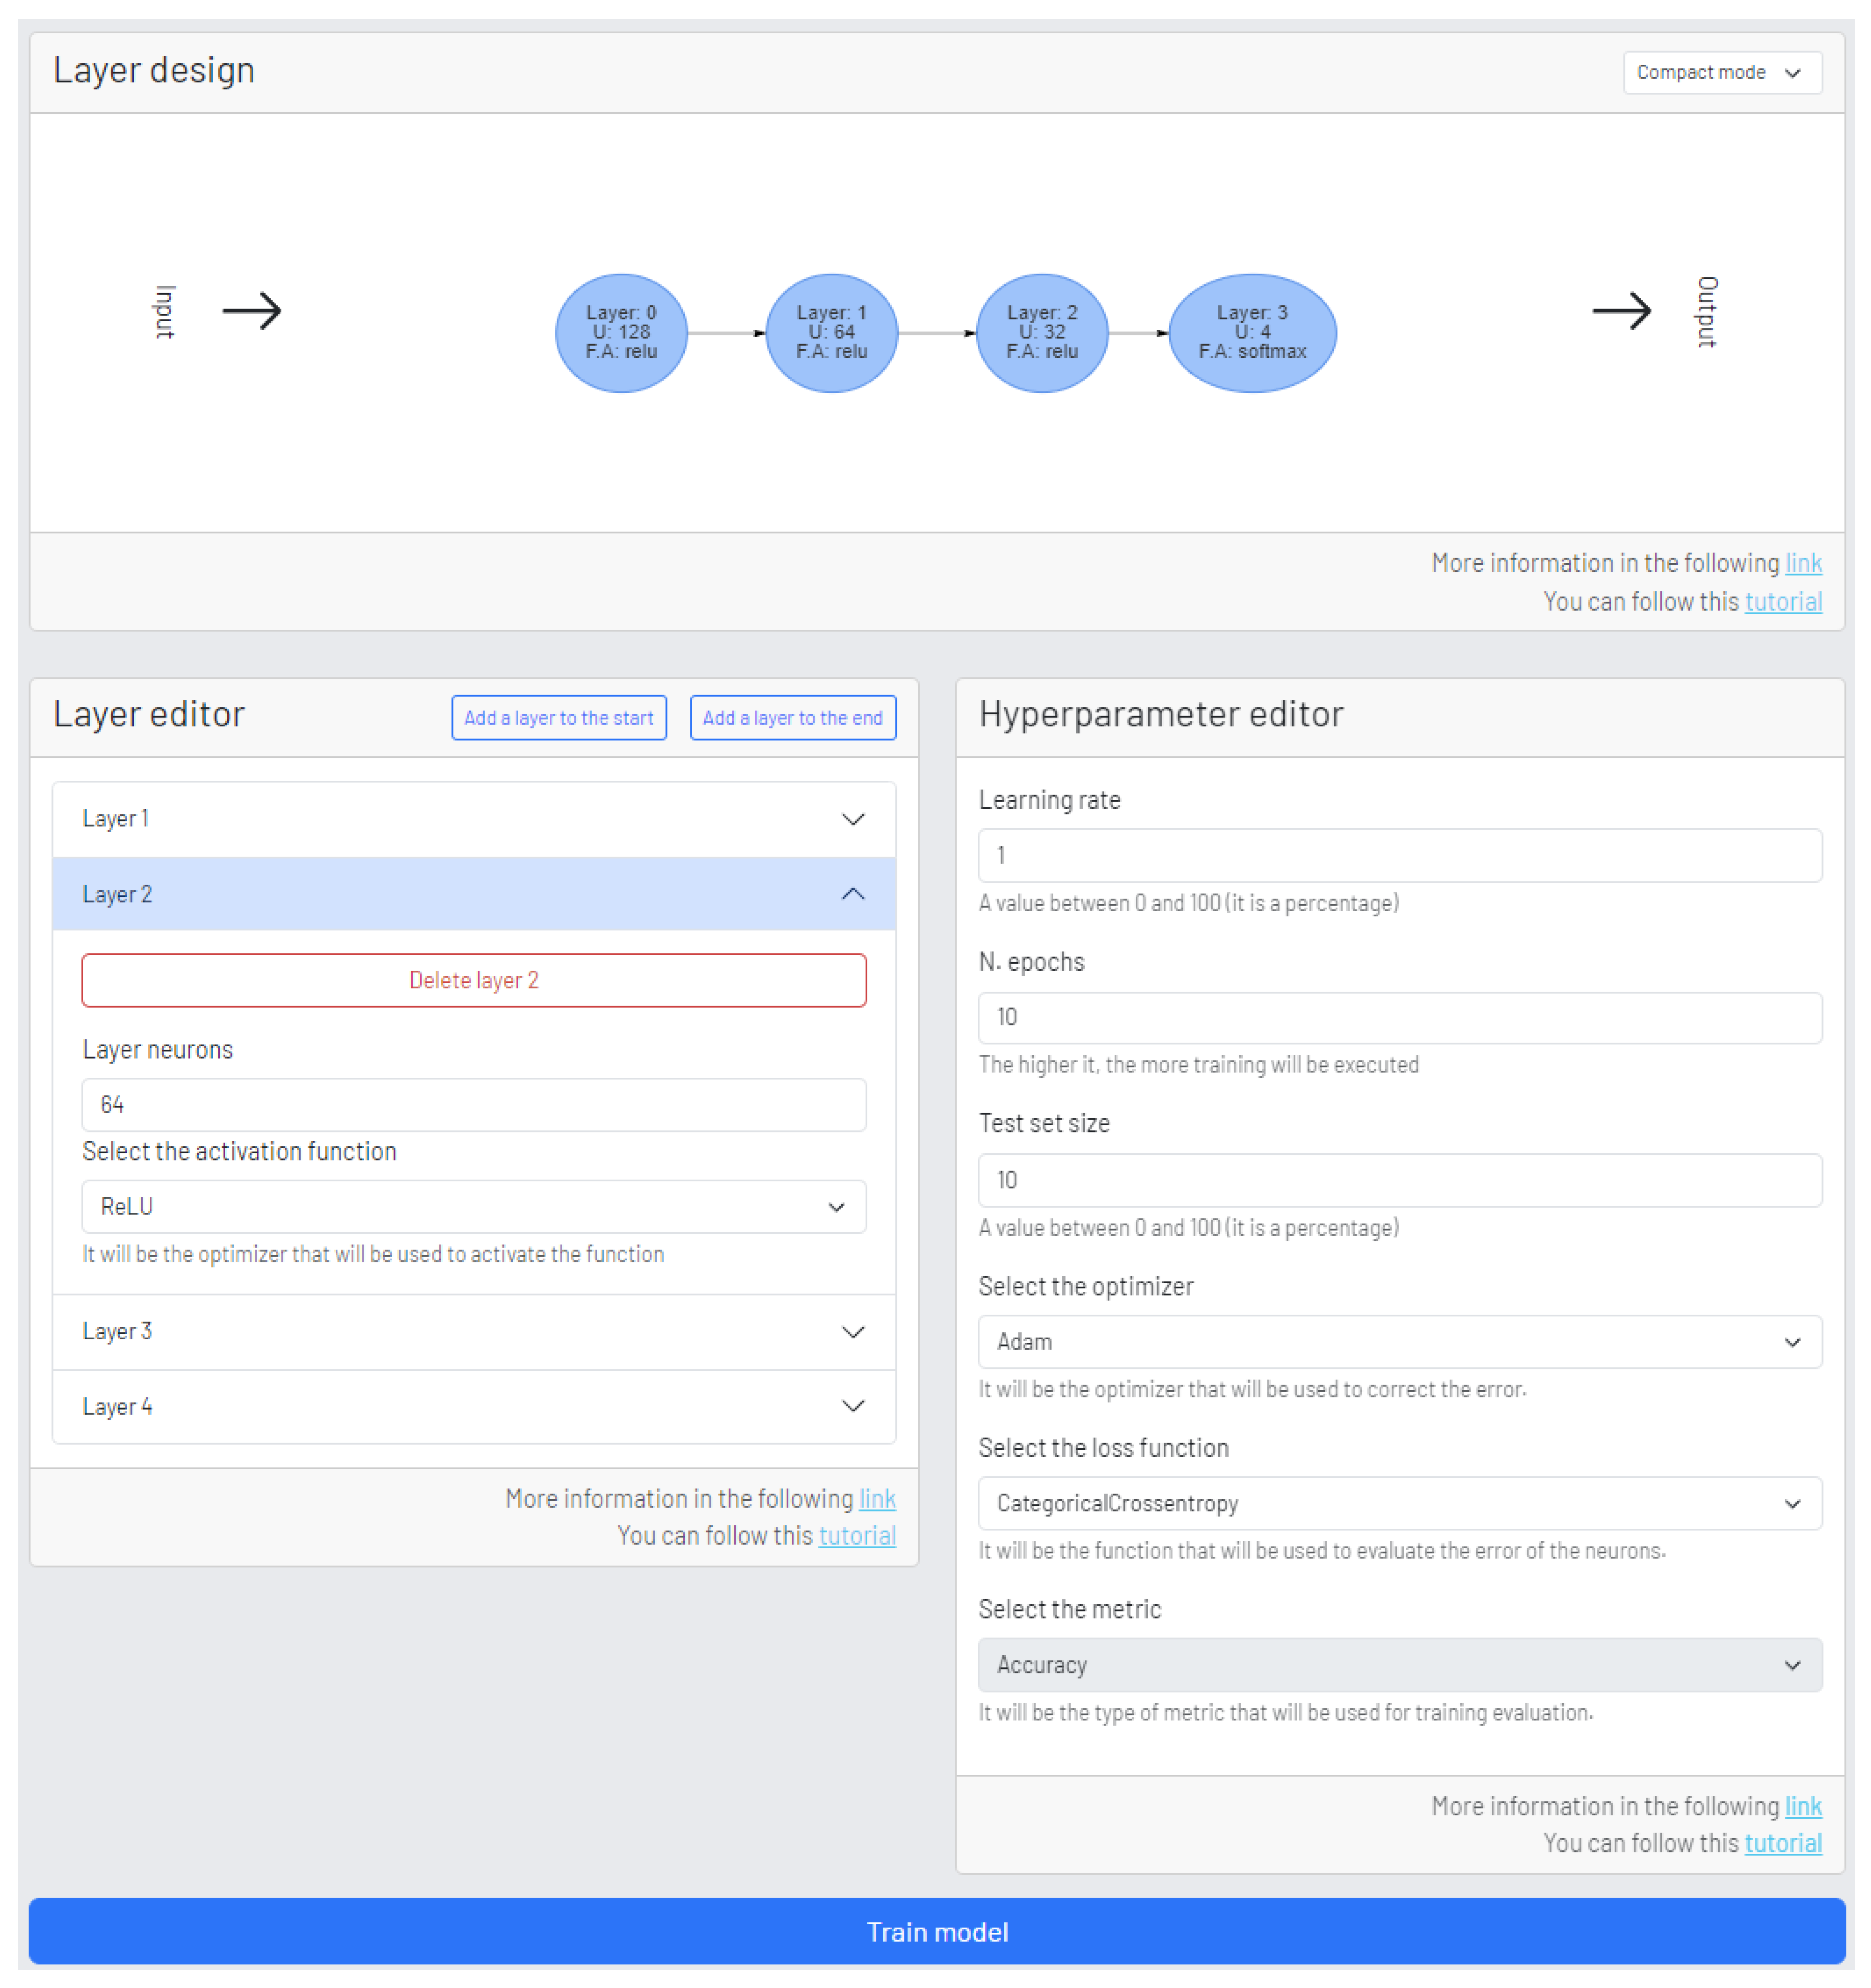Viewport: 1871px width, 1988px height.
Task: Expand the Layer 4 accordion item
Action: (473, 1406)
